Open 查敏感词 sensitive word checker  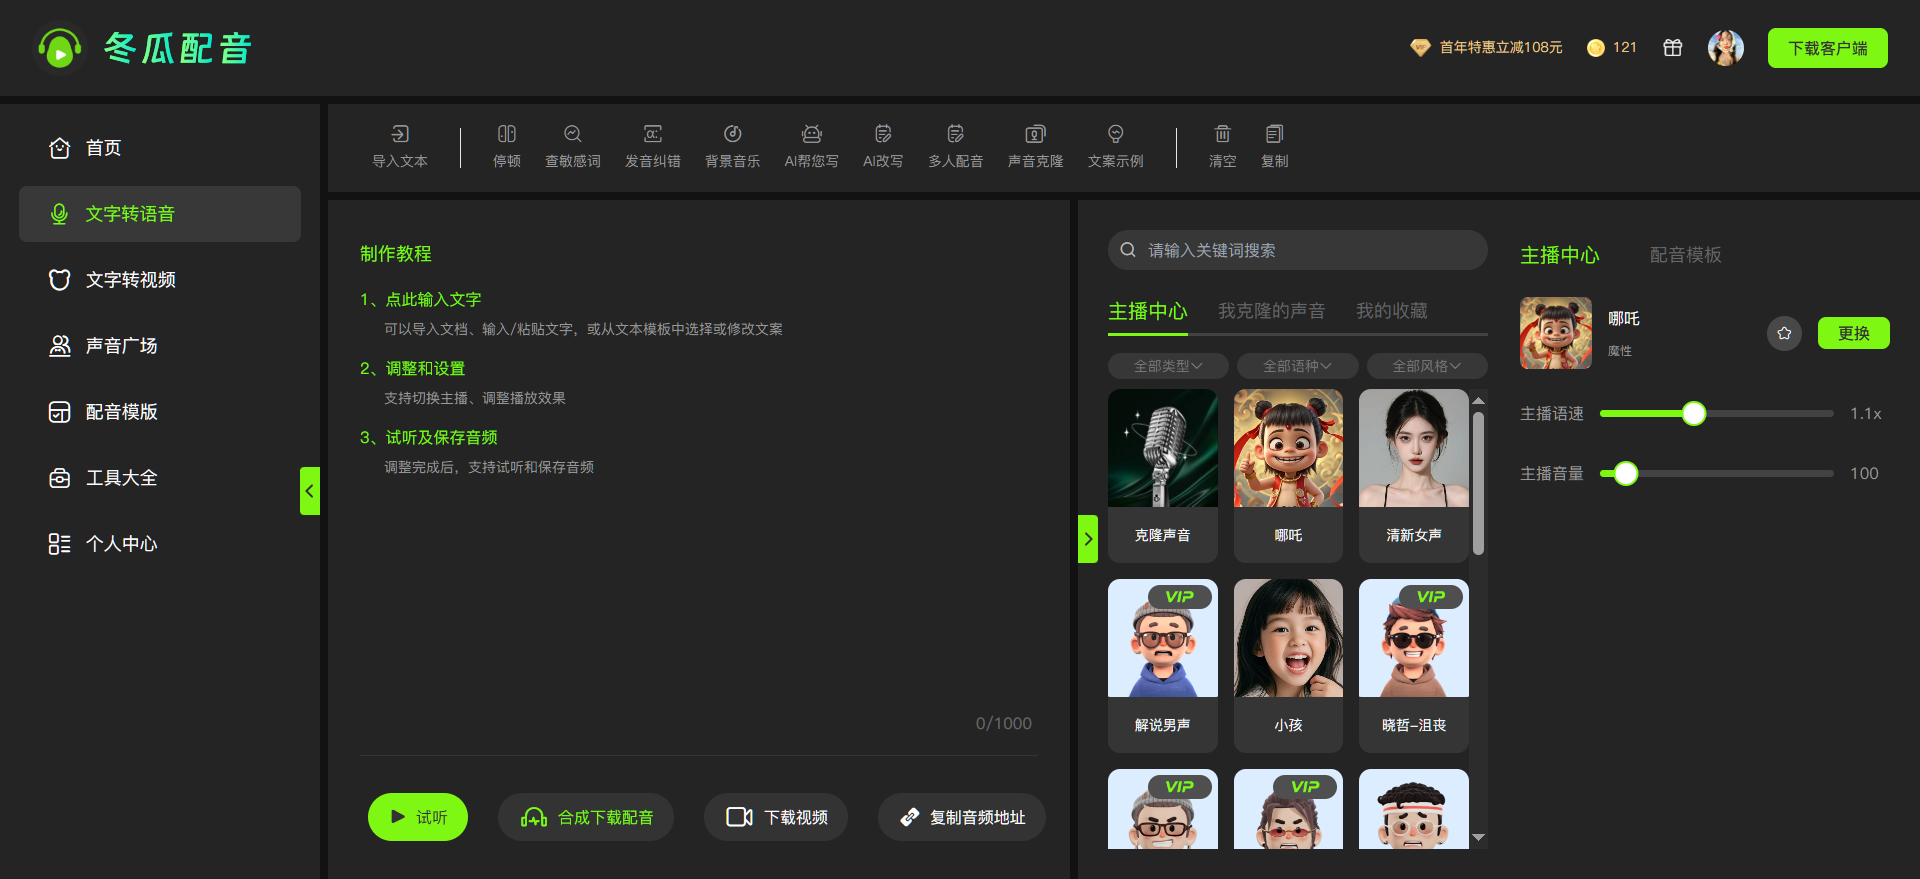pos(572,135)
